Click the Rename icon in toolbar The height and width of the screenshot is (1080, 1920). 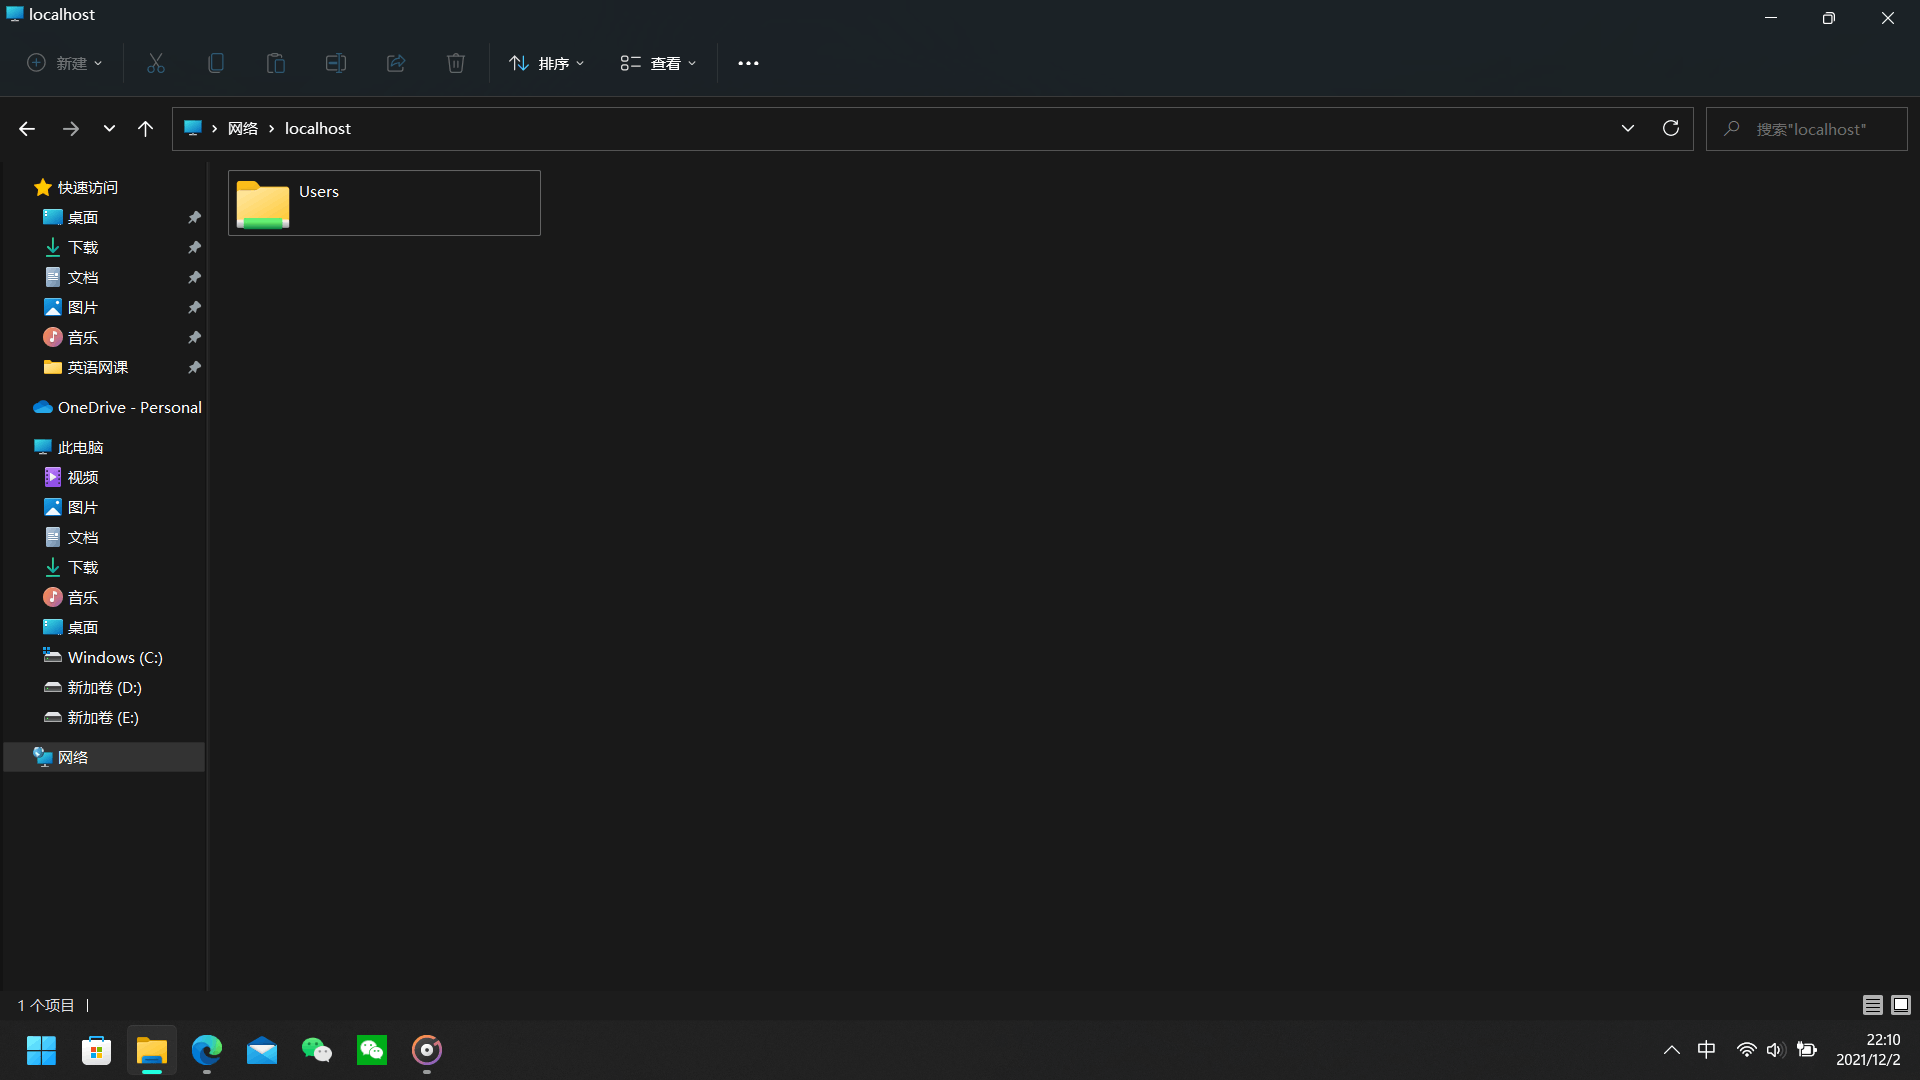[336, 63]
